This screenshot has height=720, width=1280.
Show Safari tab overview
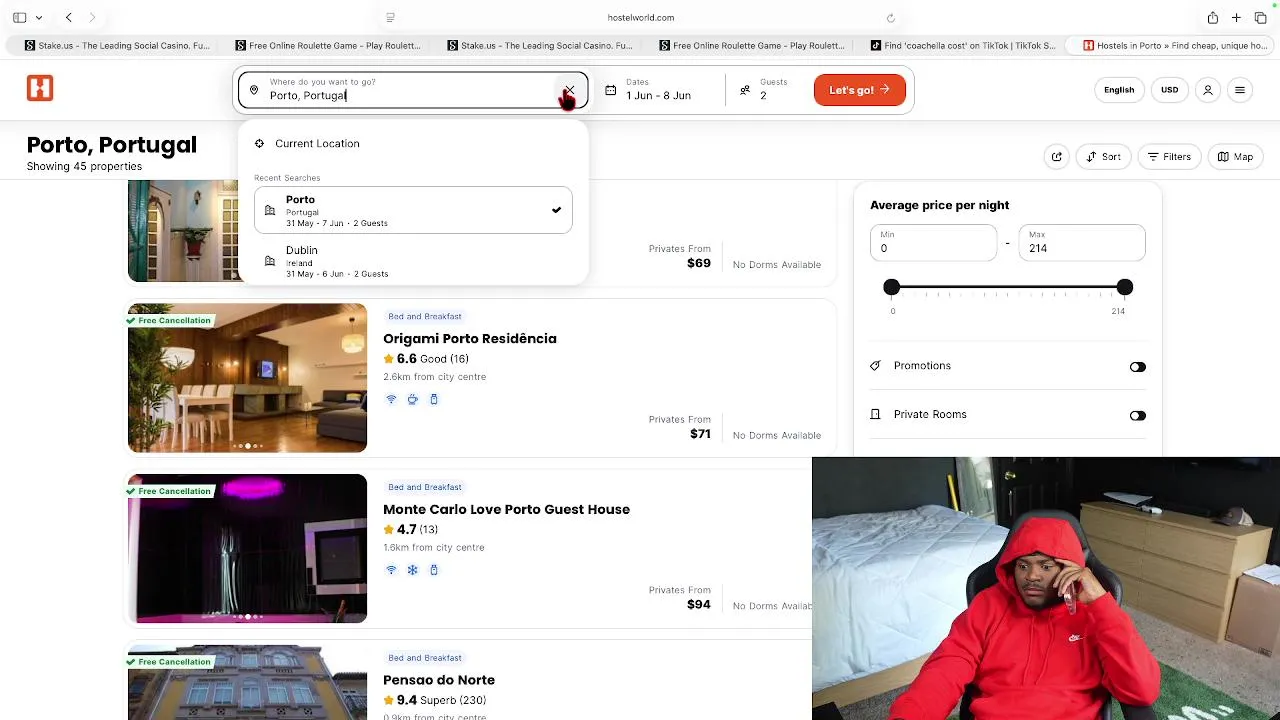[x=1260, y=18]
